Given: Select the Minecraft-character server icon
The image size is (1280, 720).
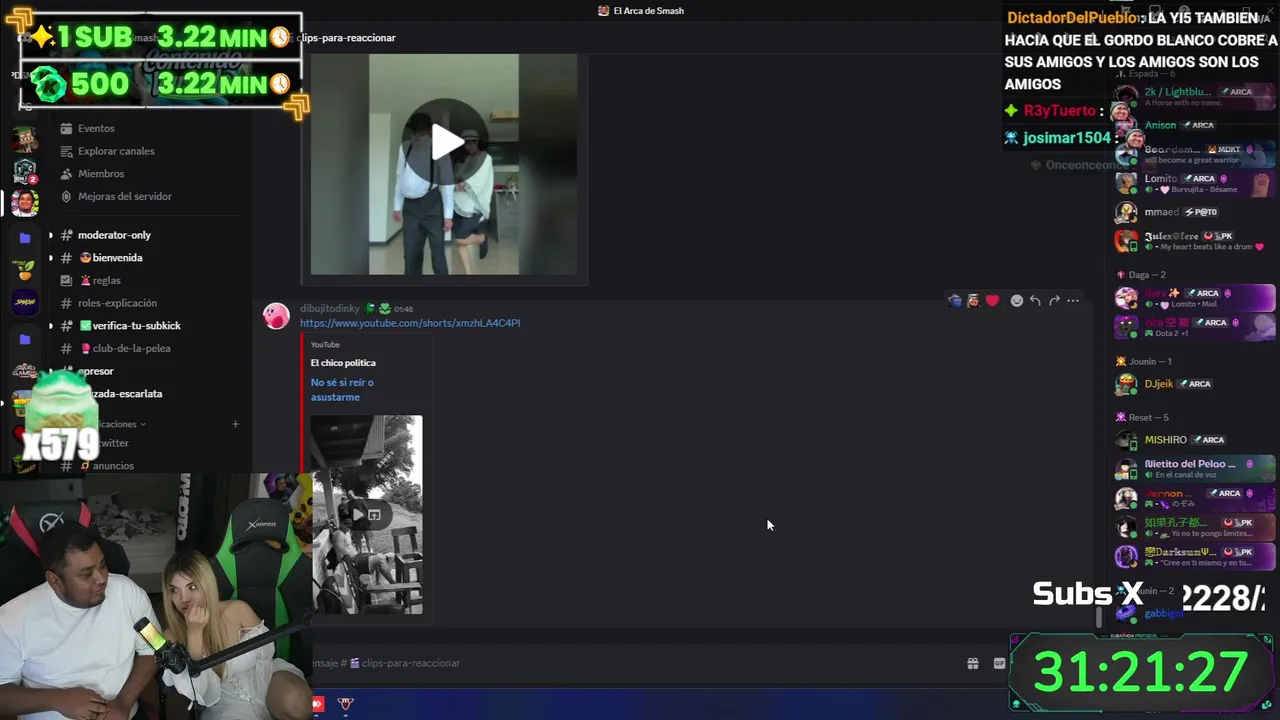Looking at the screenshot, I should [25, 139].
